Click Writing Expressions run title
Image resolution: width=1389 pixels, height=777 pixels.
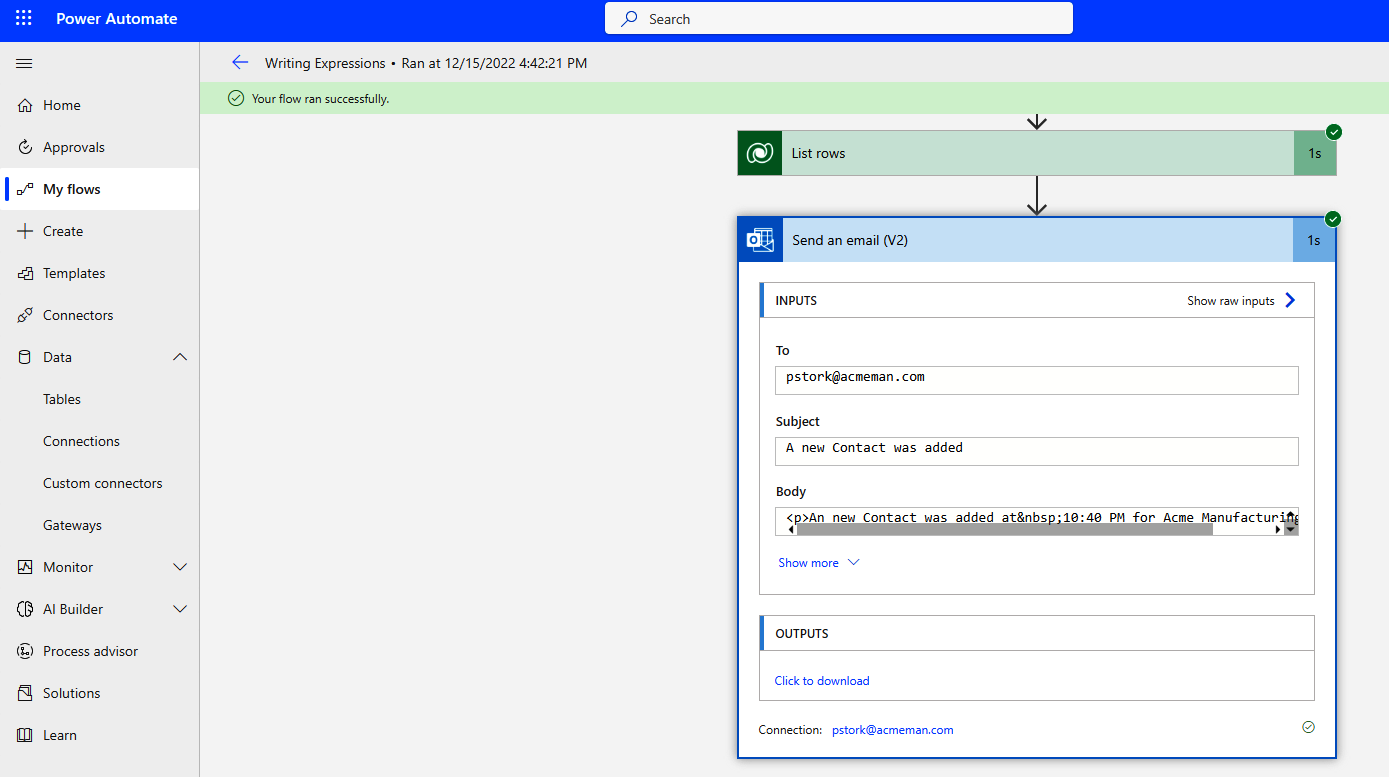(x=325, y=63)
